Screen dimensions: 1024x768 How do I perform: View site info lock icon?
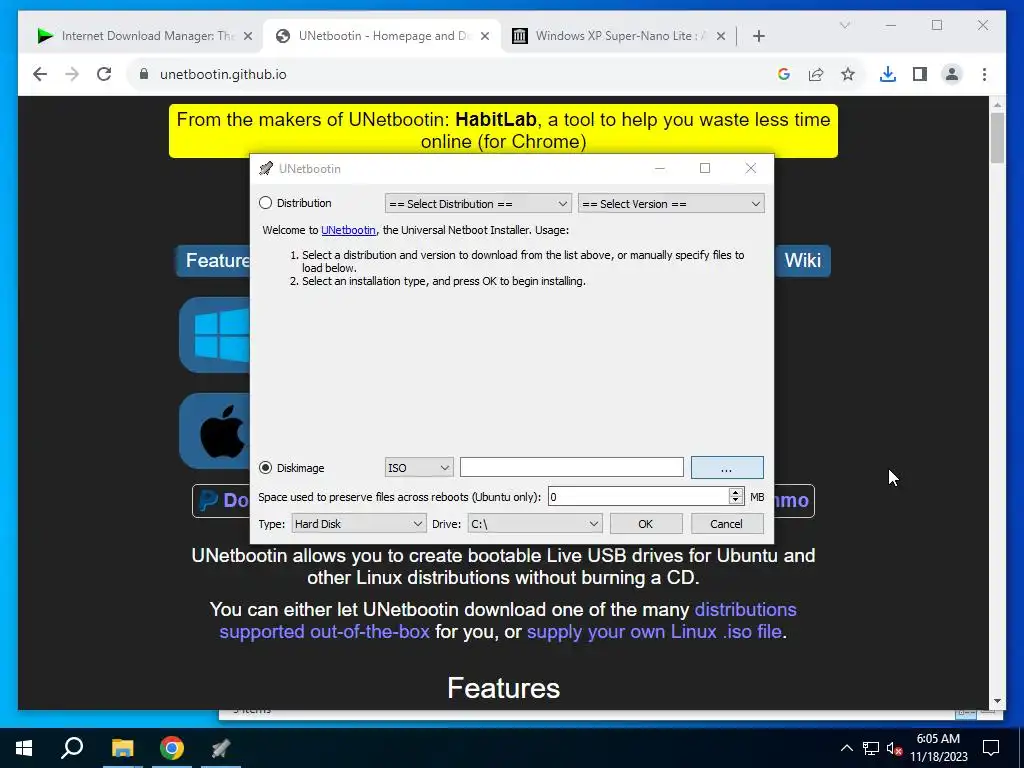coord(144,74)
